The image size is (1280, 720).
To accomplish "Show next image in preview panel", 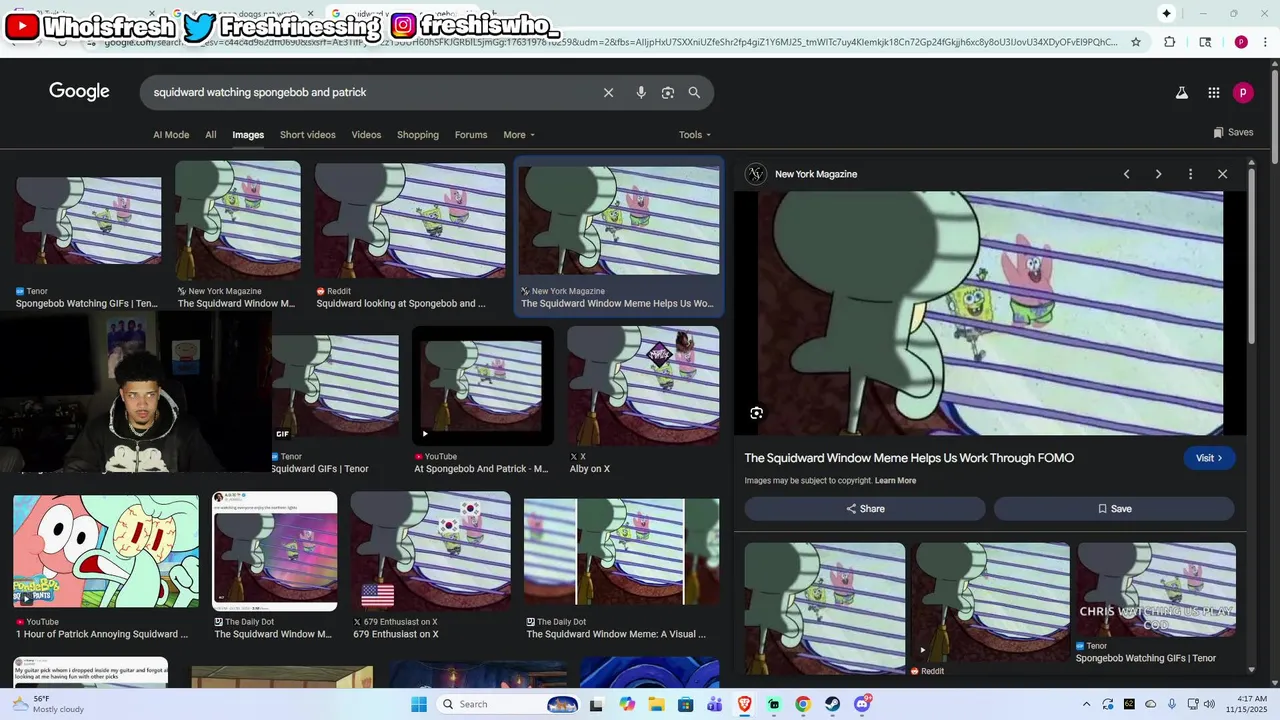I will tap(1158, 174).
